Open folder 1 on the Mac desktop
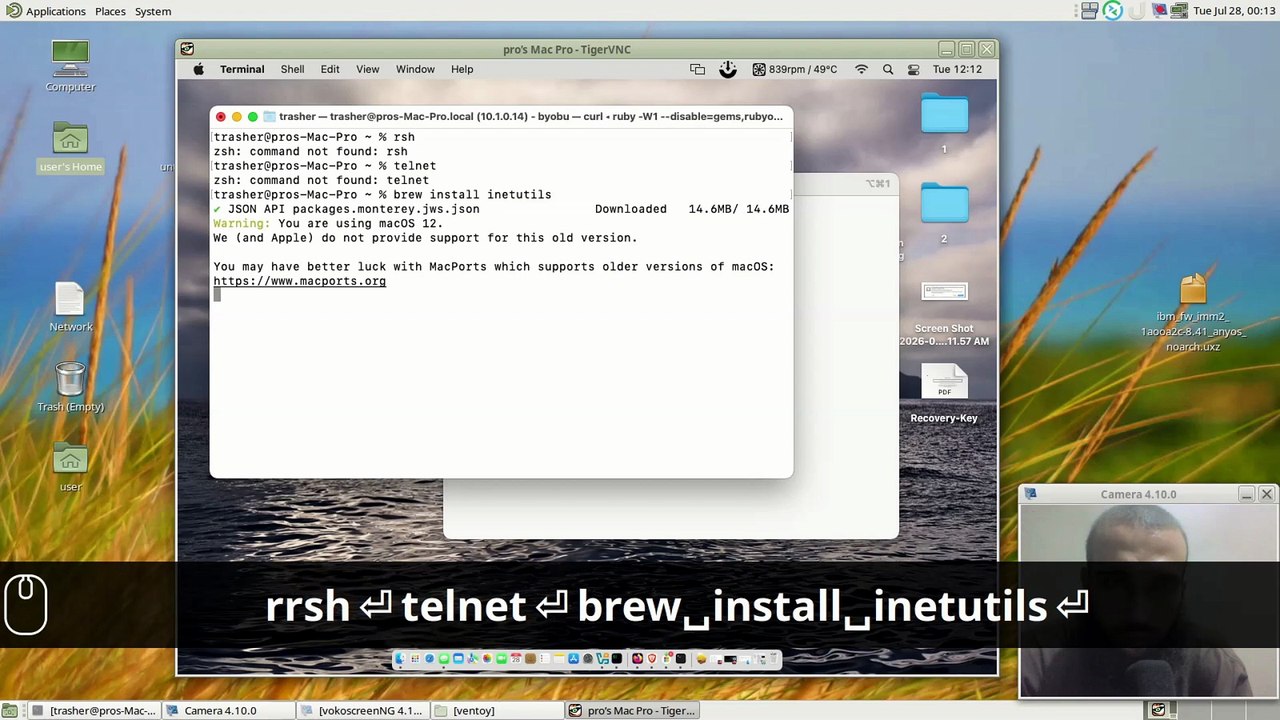Viewport: 1280px width, 720px height. [x=944, y=114]
